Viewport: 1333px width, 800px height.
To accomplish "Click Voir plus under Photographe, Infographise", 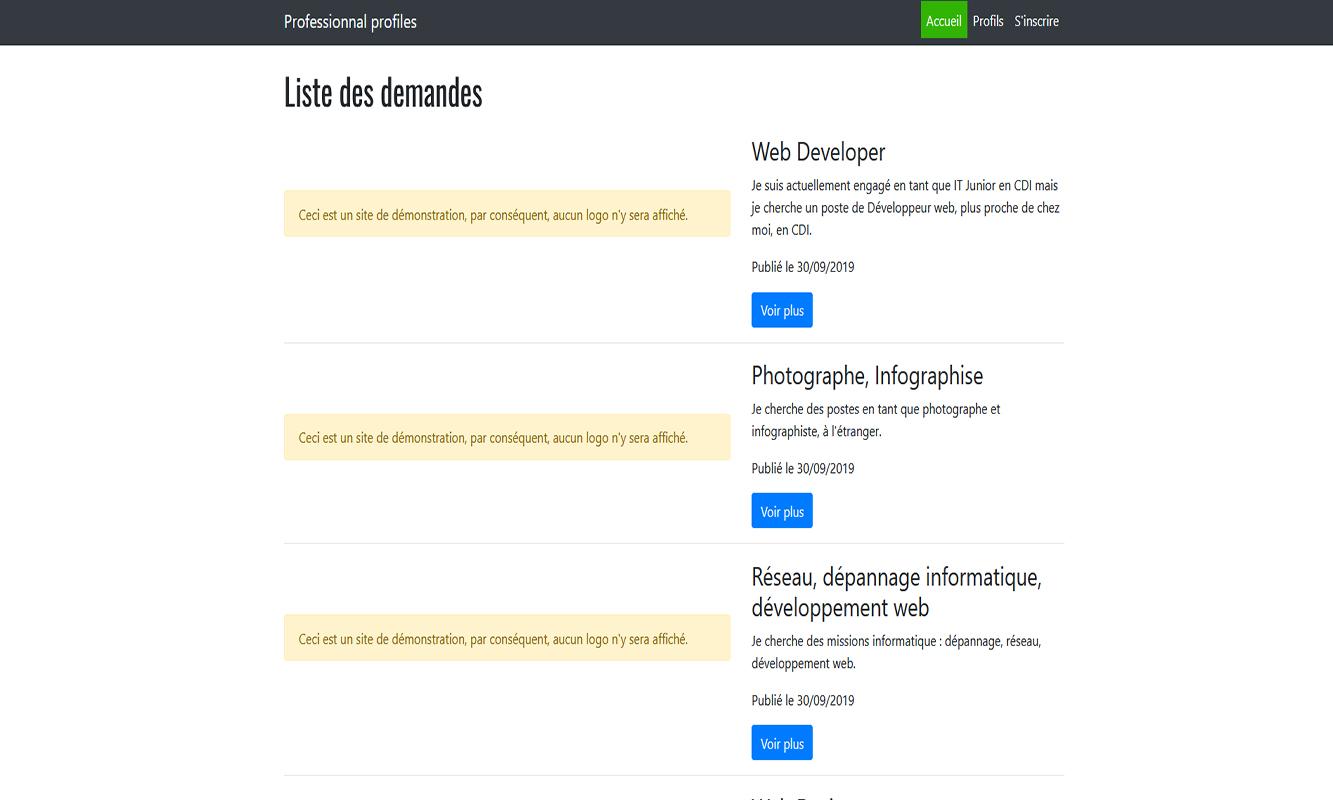I will pyautogui.click(x=781, y=510).
